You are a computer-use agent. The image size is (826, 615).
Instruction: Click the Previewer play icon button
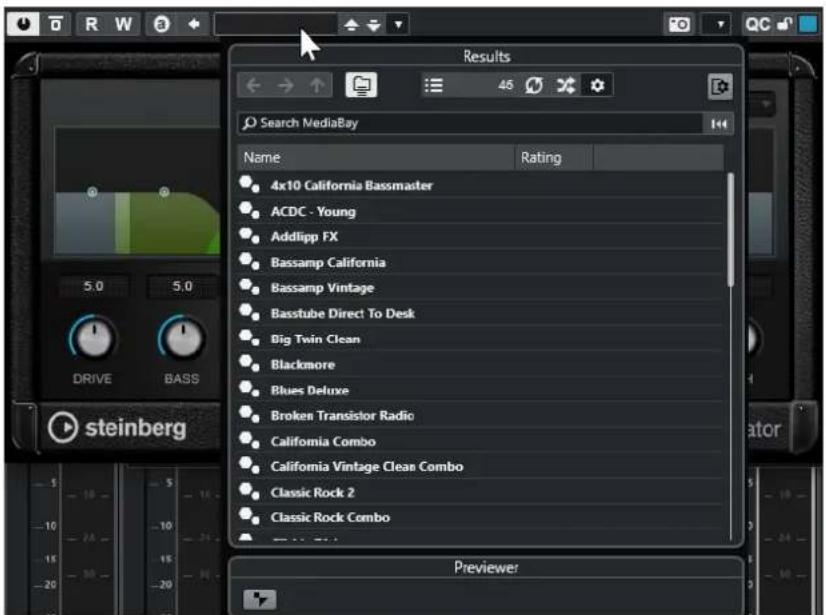tap(260, 599)
